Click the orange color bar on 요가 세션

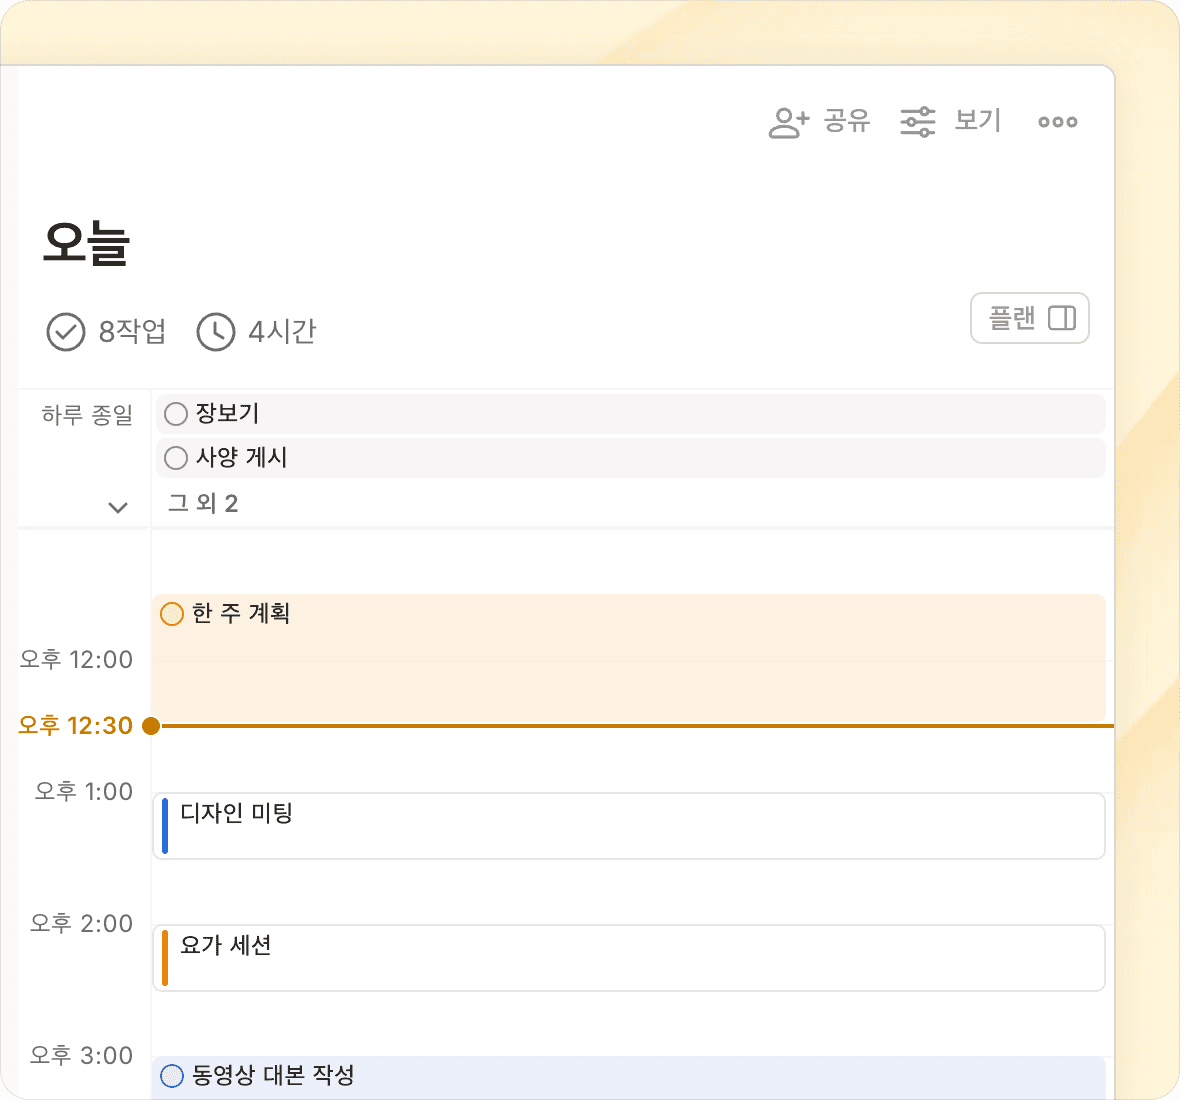click(x=165, y=958)
